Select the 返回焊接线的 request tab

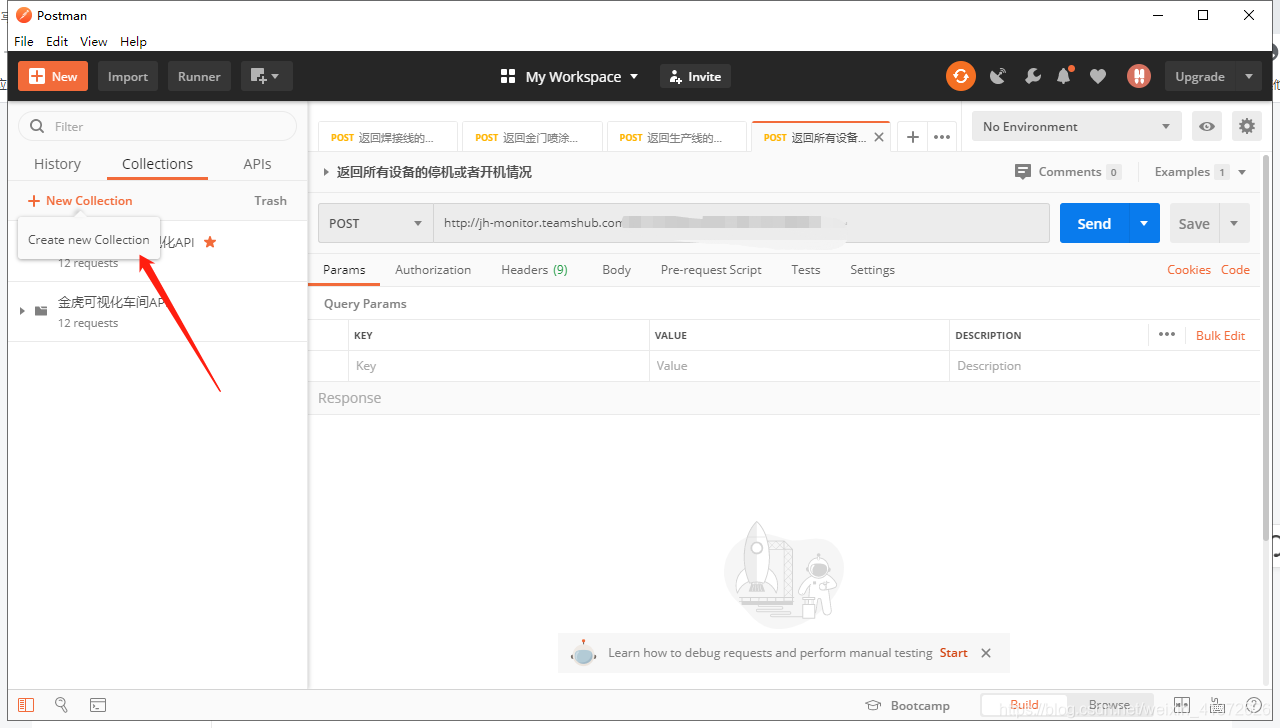(387, 137)
